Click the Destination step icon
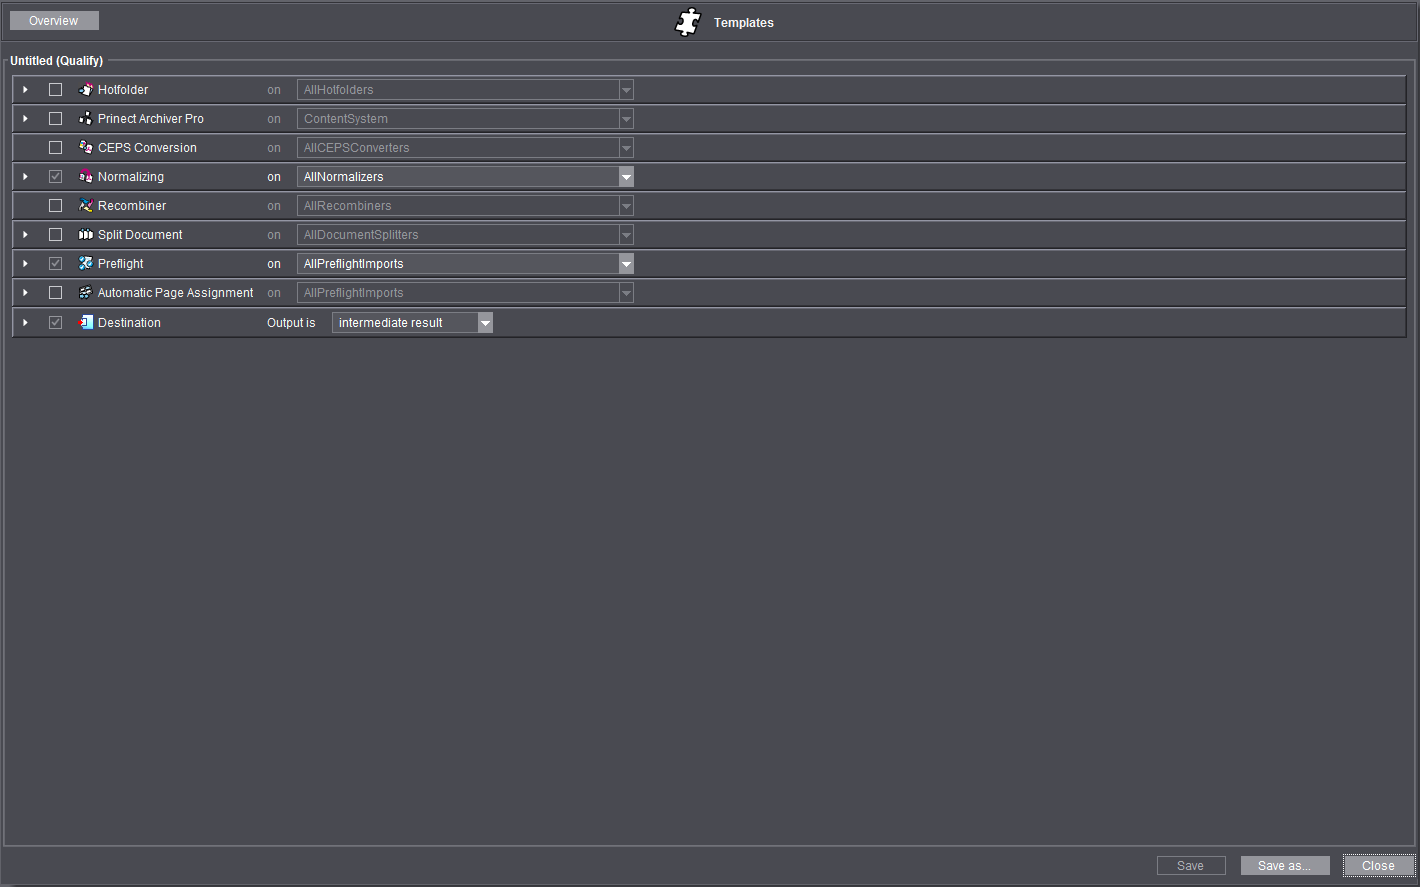Screen dimensions: 1420x887 (86, 323)
